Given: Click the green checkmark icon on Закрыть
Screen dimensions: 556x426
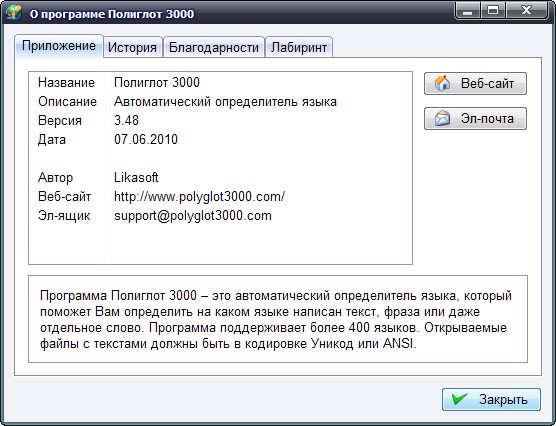Looking at the screenshot, I should click(460, 399).
